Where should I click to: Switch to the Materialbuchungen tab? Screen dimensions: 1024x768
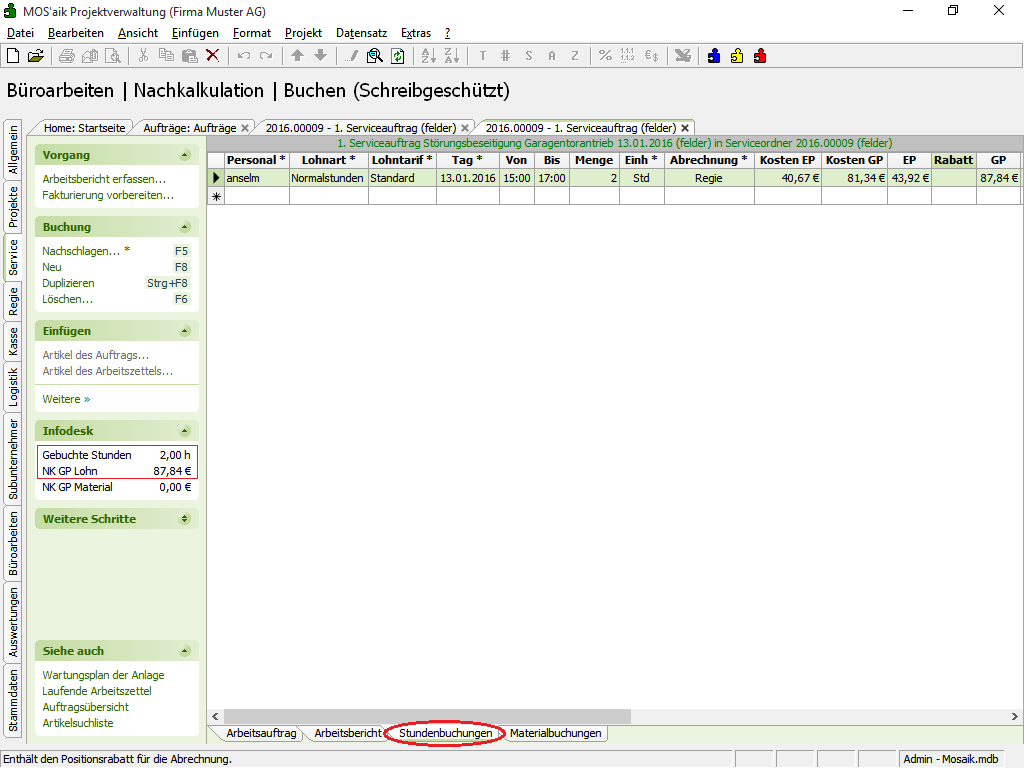[555, 733]
